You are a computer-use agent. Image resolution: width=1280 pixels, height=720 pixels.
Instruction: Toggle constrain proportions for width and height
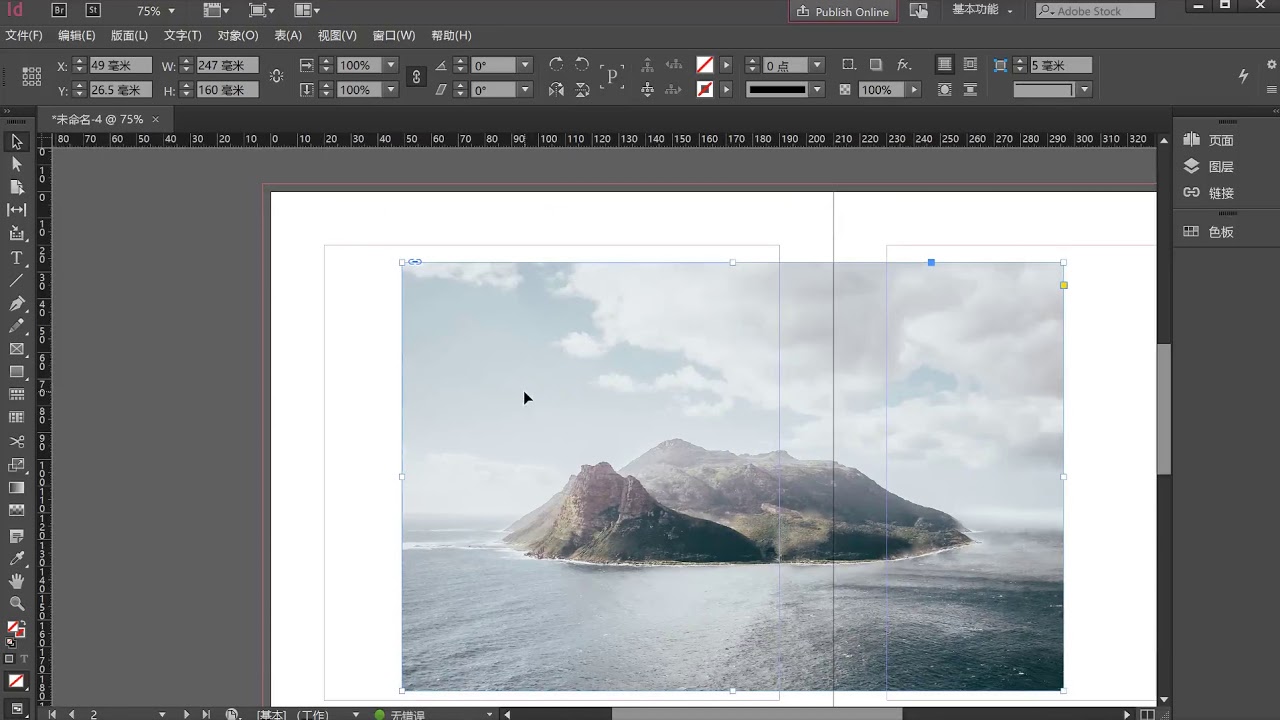pos(277,77)
